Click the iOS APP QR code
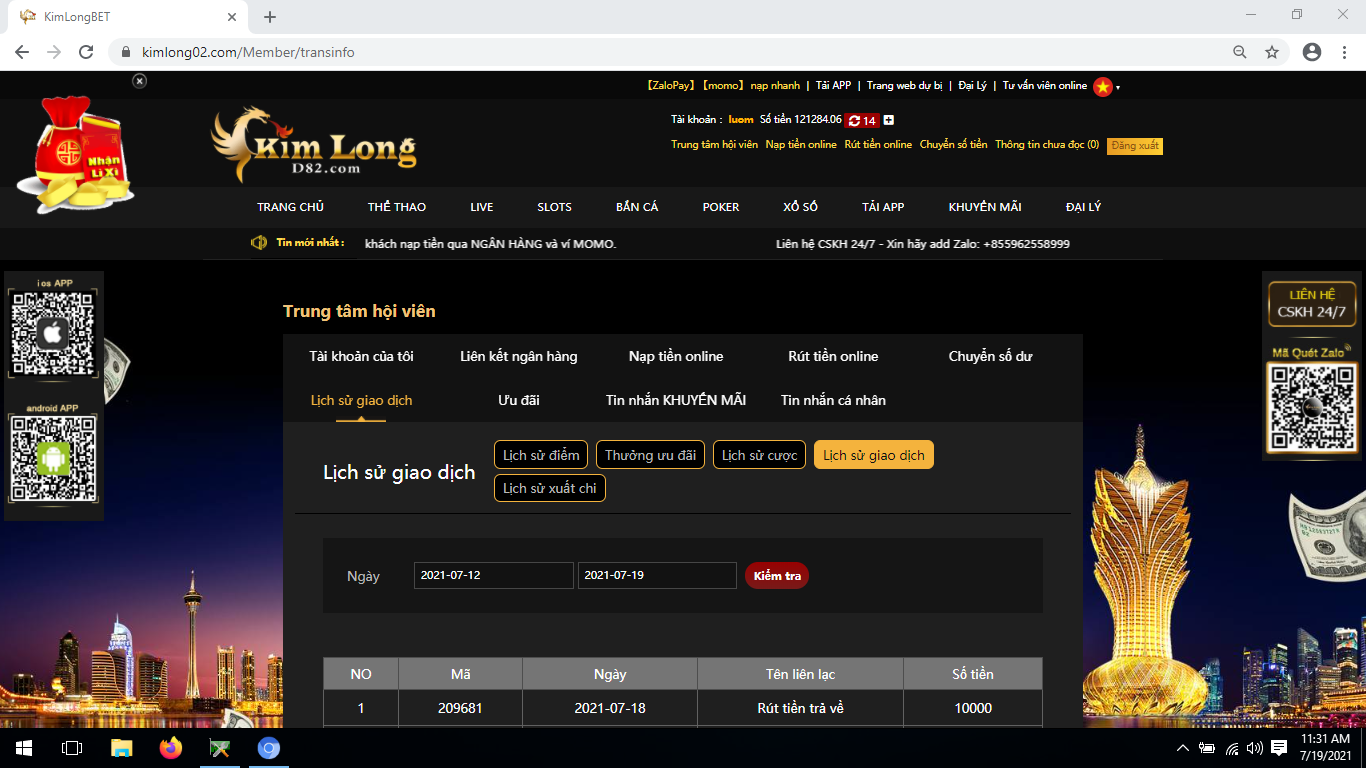This screenshot has height=768, width=1366. tap(52, 332)
